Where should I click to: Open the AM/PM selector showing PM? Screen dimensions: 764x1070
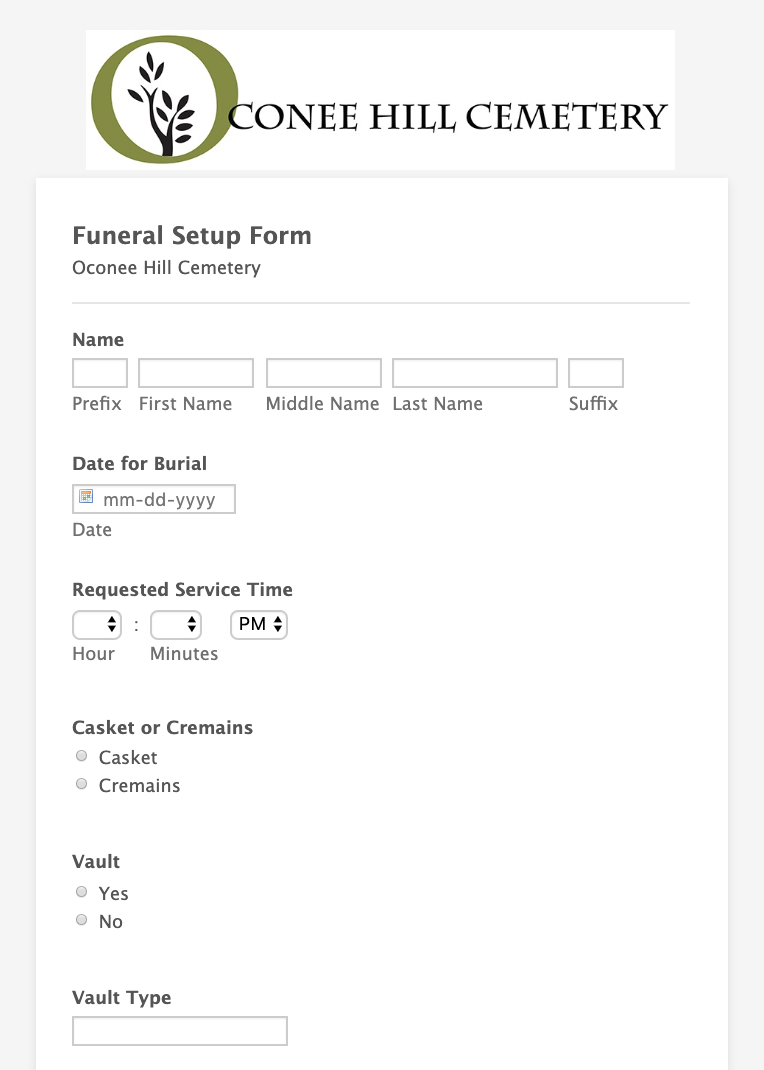click(x=259, y=624)
